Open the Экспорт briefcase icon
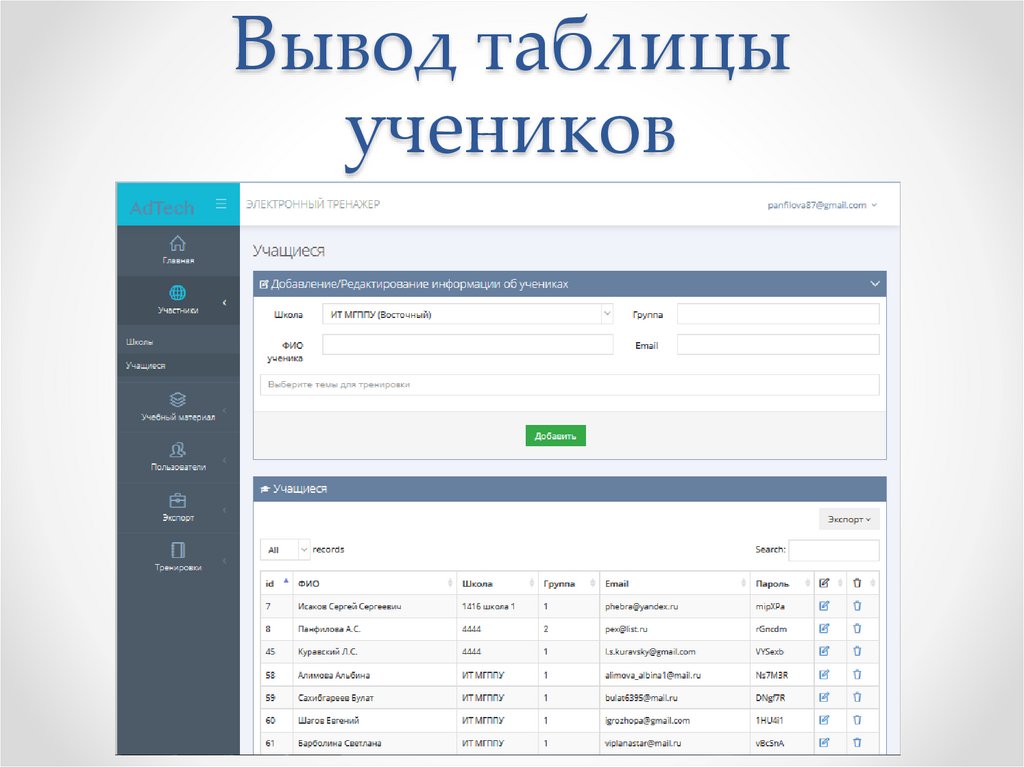The image size is (1024, 767). (x=178, y=500)
